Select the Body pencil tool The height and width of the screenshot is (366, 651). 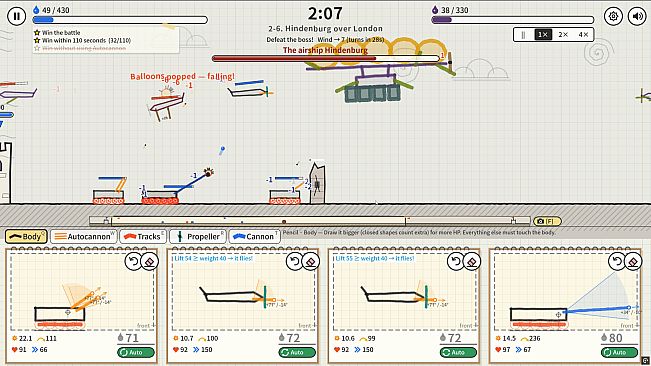26,237
